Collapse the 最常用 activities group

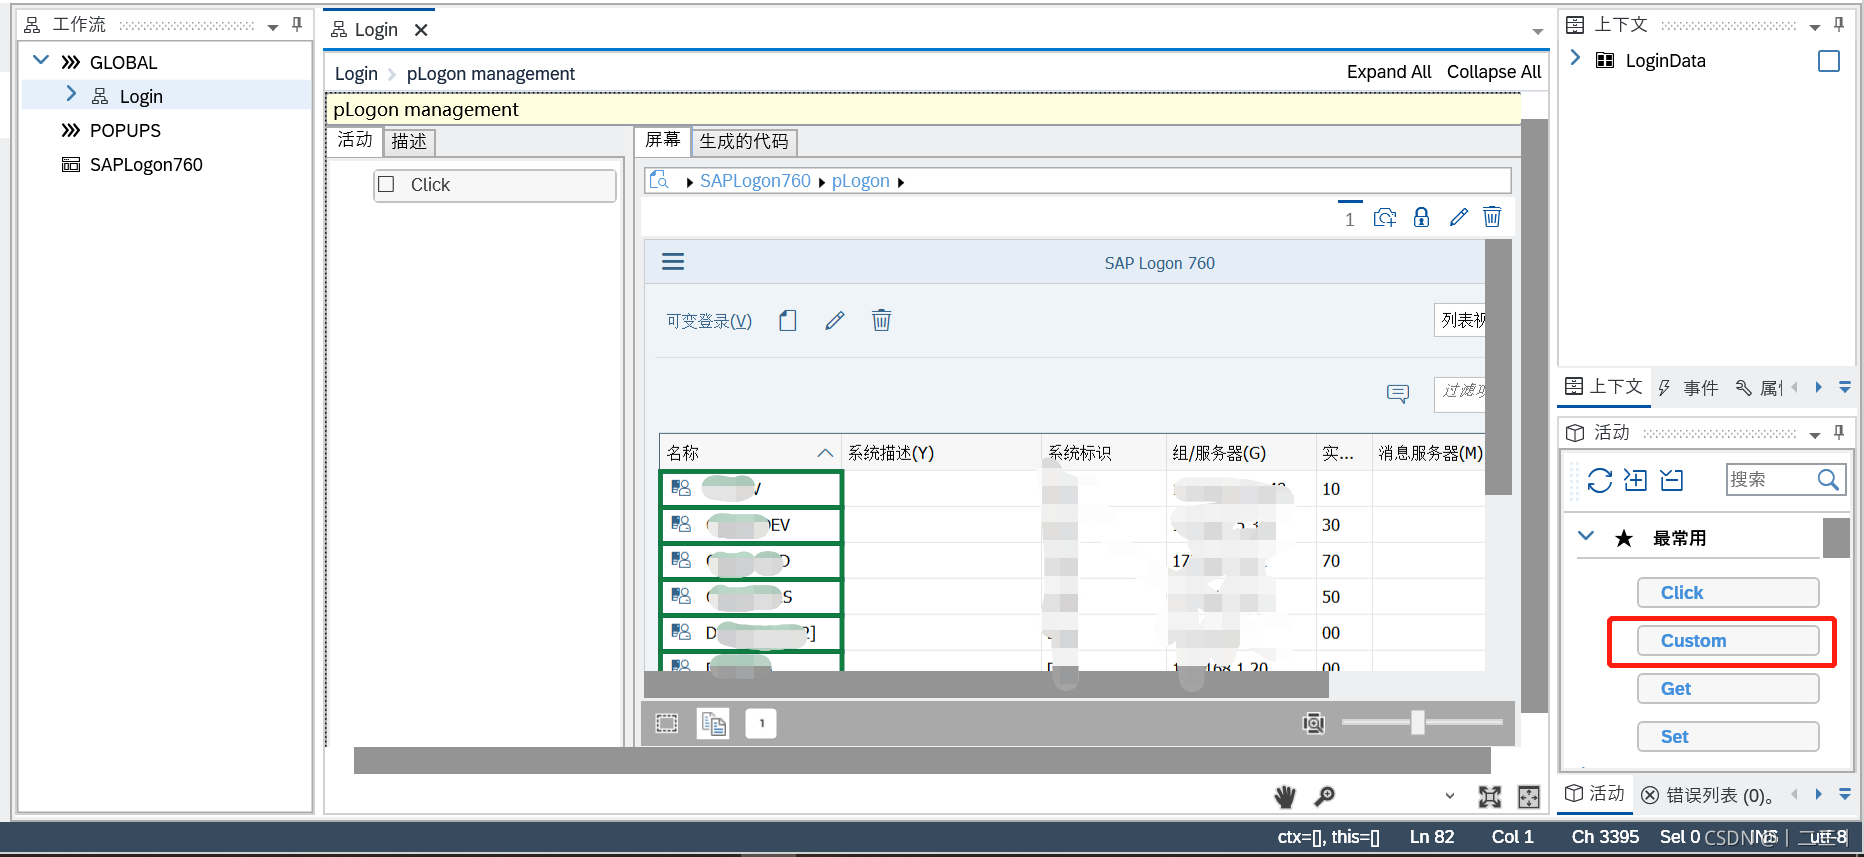coord(1586,536)
